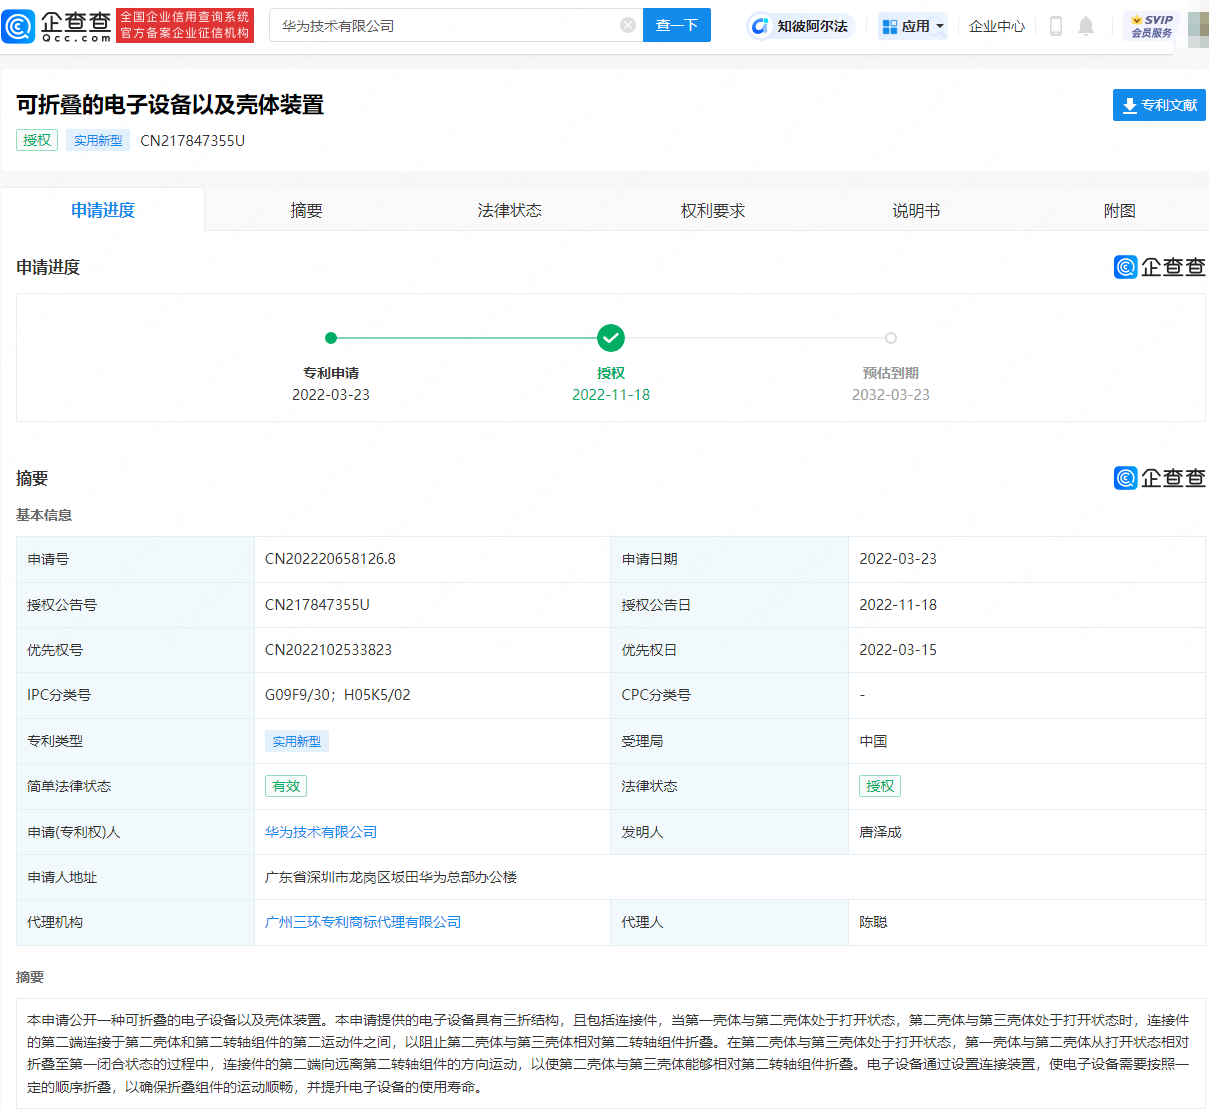
Task: Switch to the 权利要求 tab
Action: pos(713,210)
